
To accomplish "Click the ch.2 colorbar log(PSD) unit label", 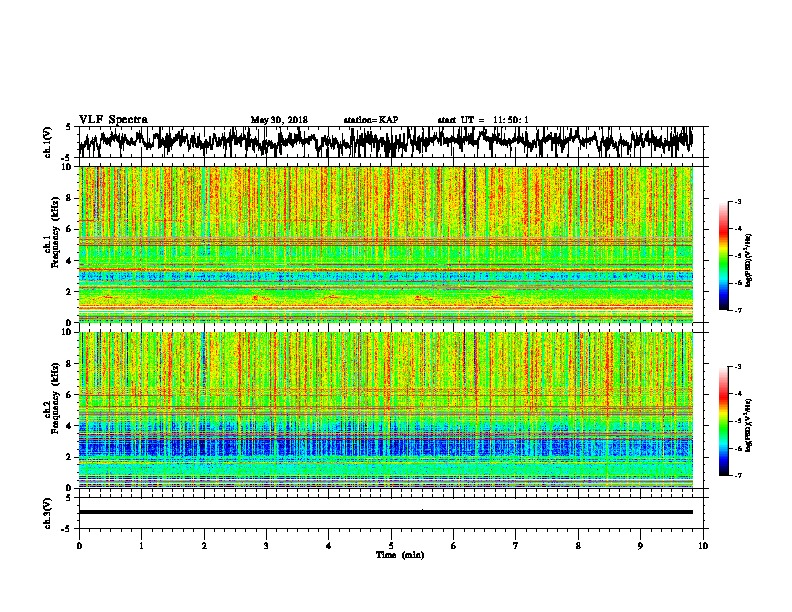I will [749, 424].
